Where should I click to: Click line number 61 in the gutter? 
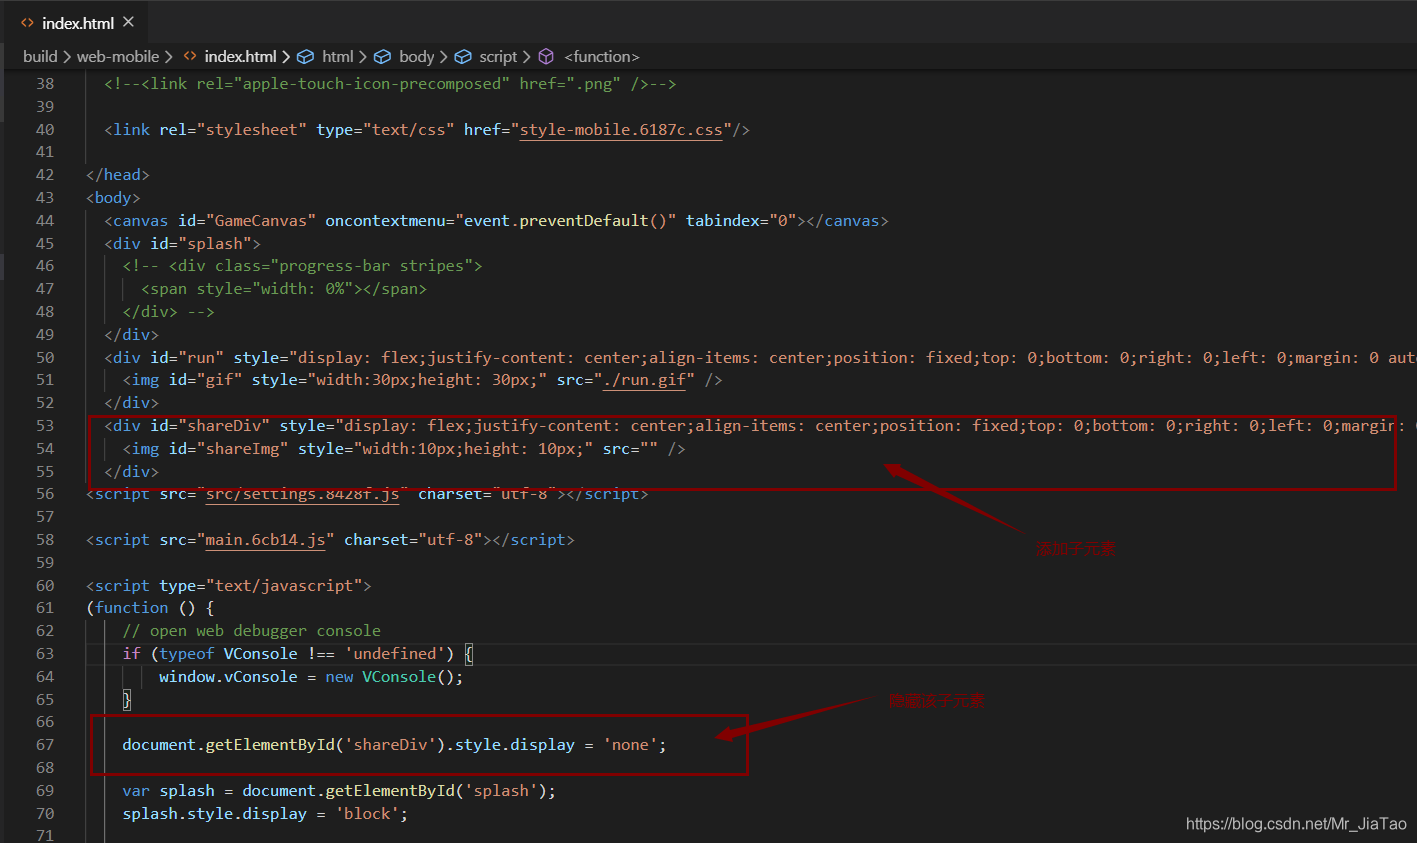tap(45, 608)
